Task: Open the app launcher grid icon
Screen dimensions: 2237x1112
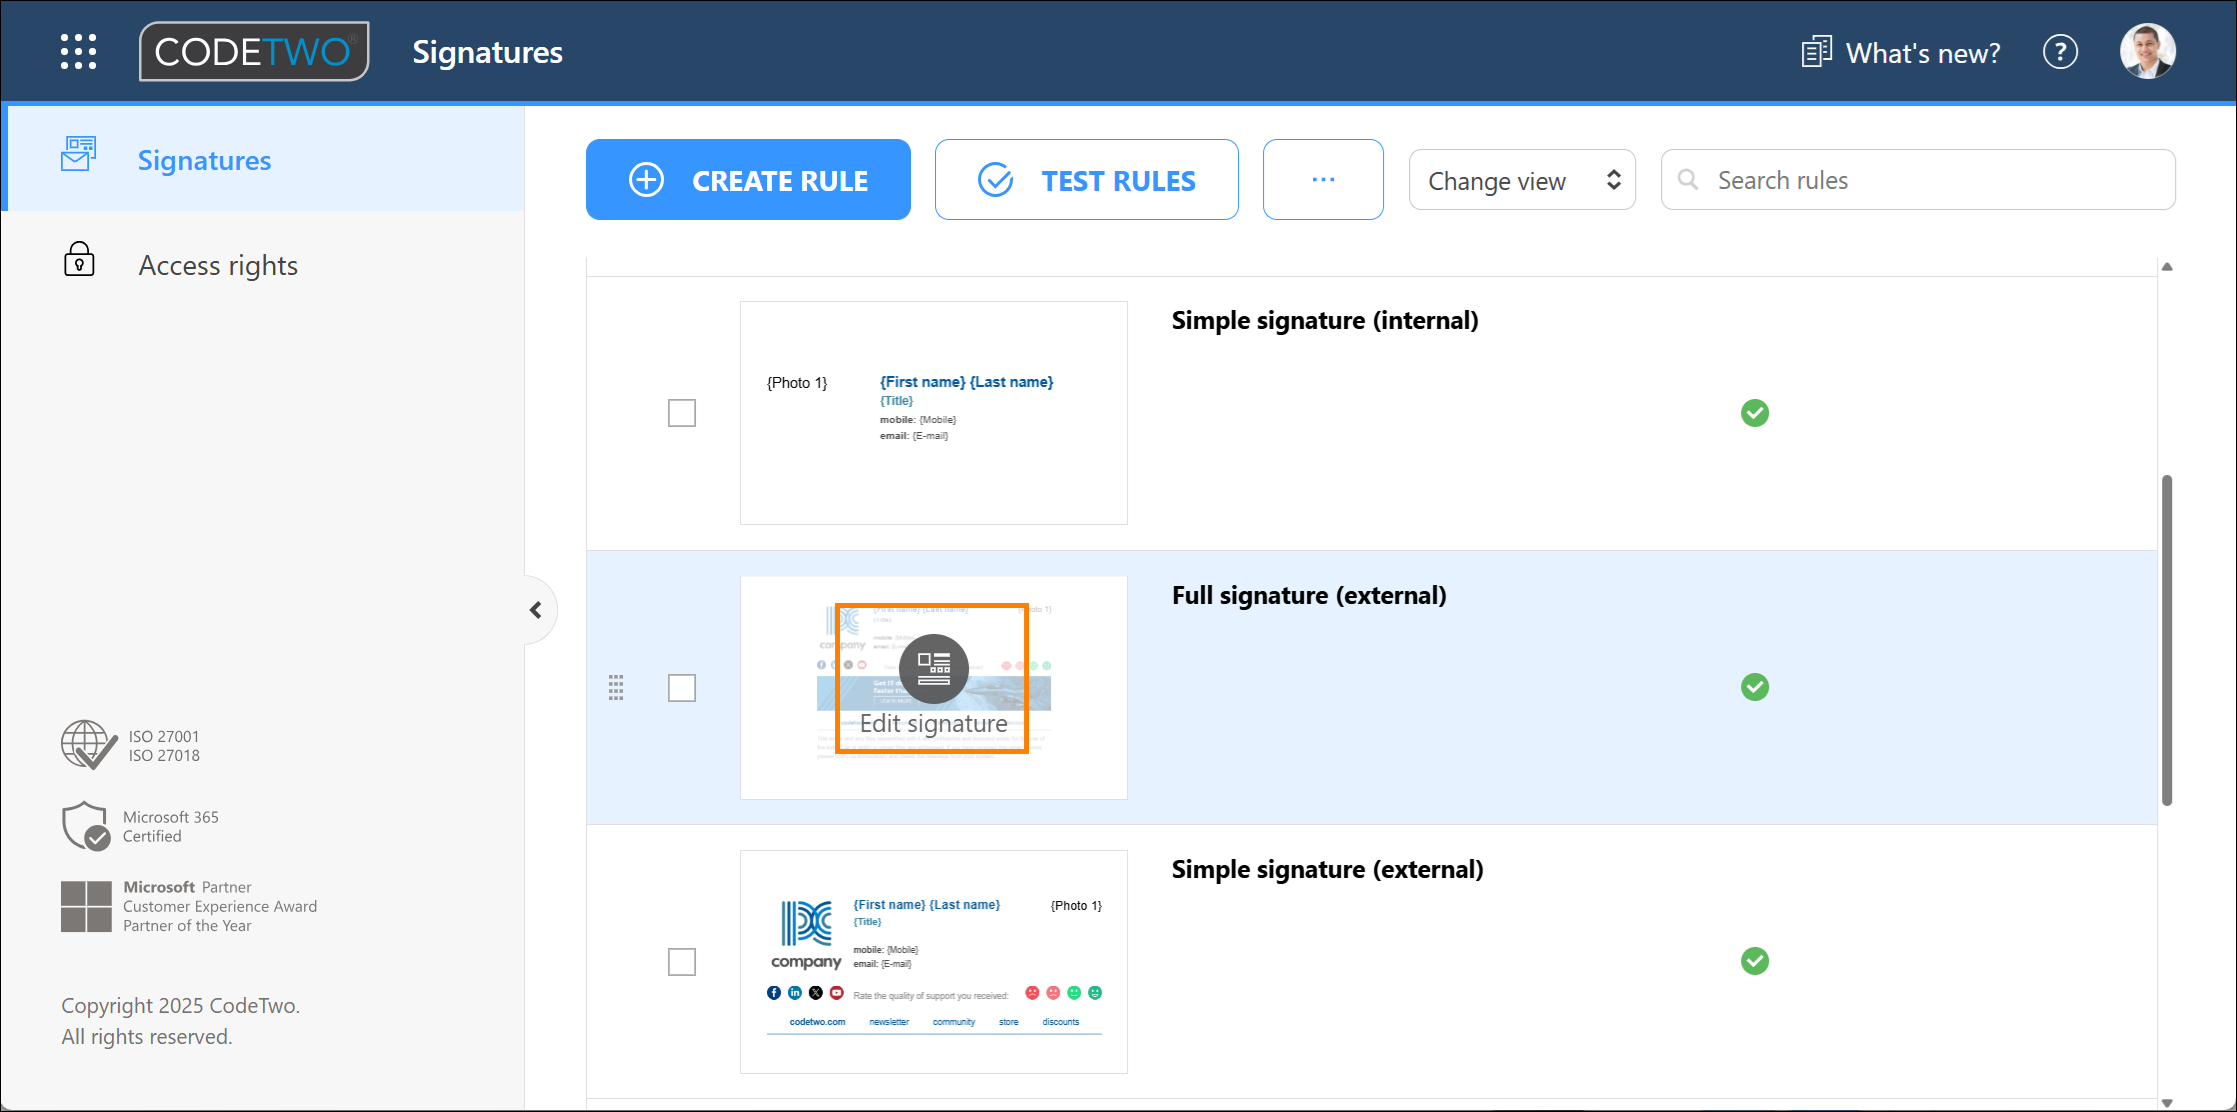Action: point(78,51)
